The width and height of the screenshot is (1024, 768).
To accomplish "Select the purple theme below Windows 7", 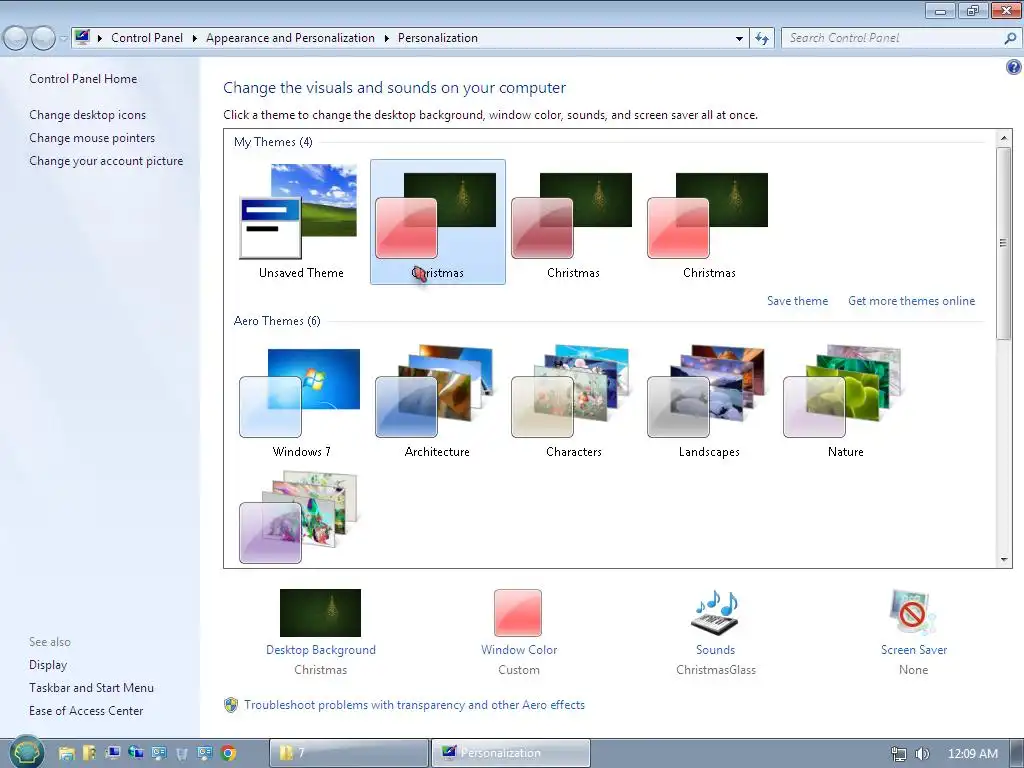I will [299, 517].
